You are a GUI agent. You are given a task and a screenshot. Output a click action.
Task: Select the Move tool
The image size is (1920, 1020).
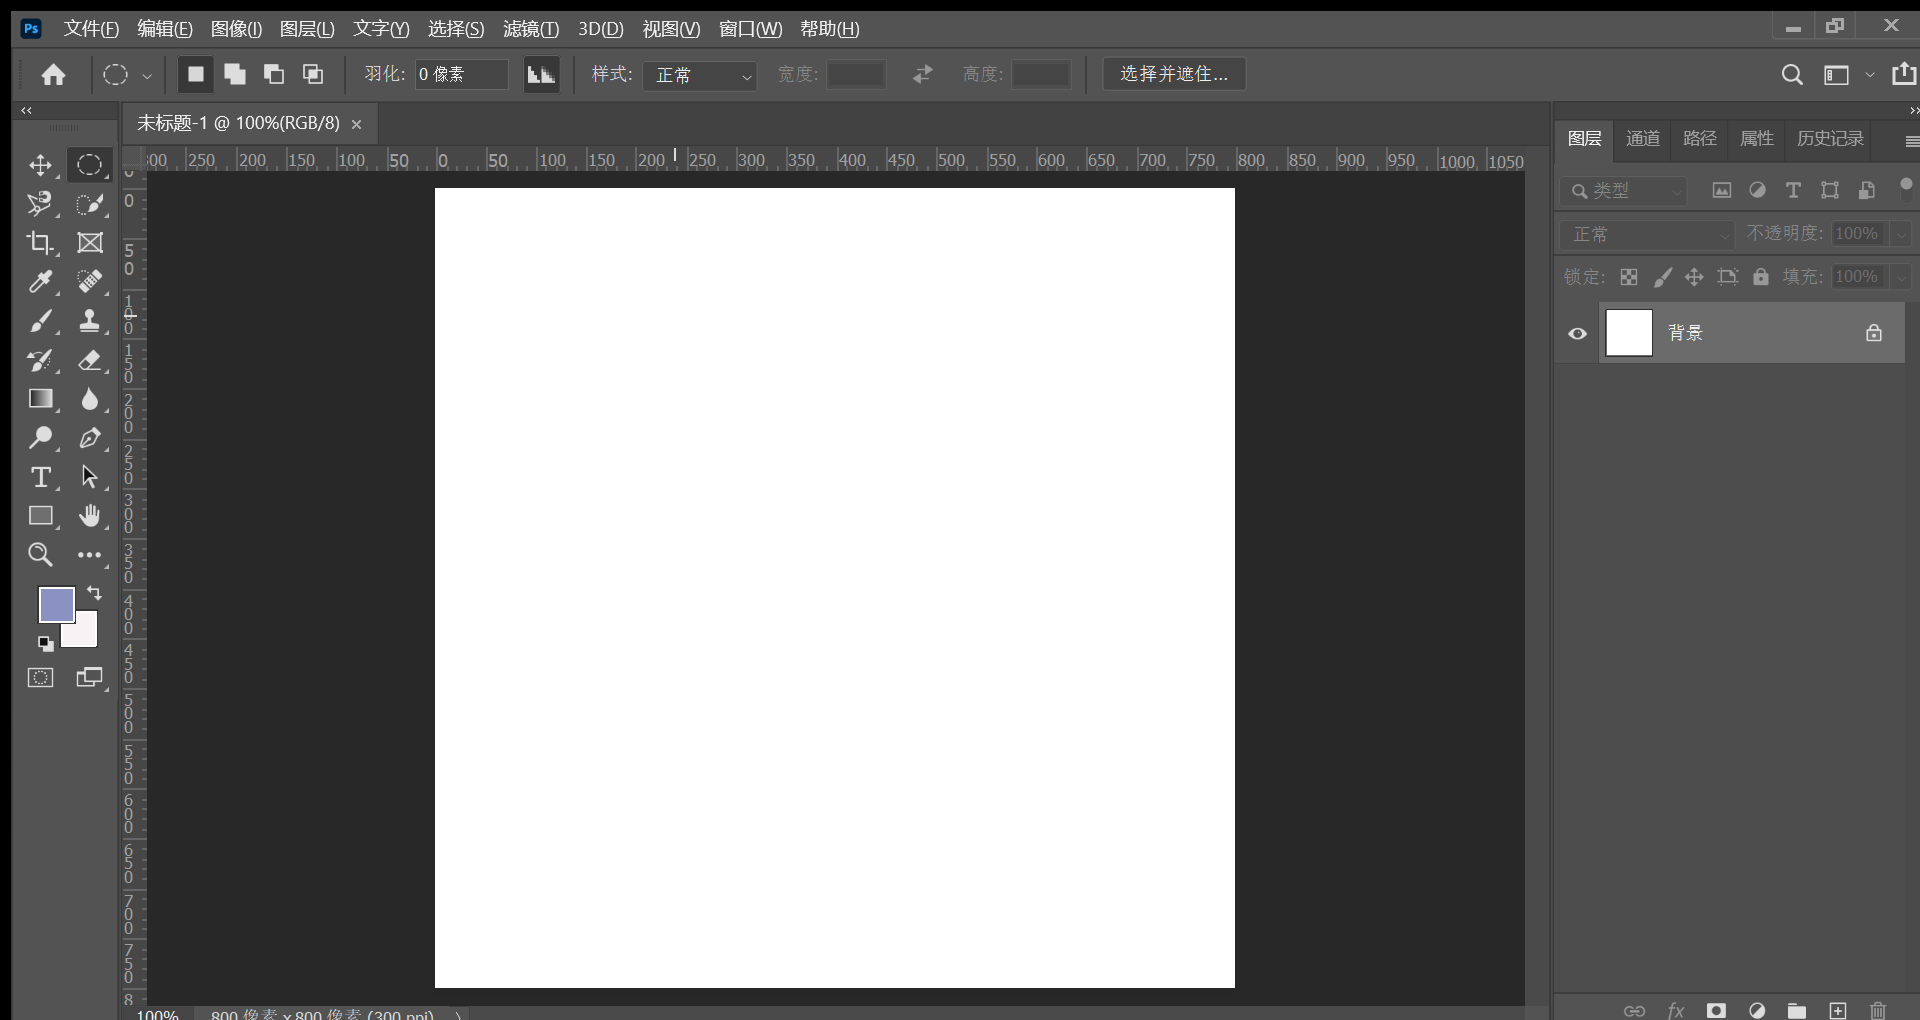coord(40,165)
